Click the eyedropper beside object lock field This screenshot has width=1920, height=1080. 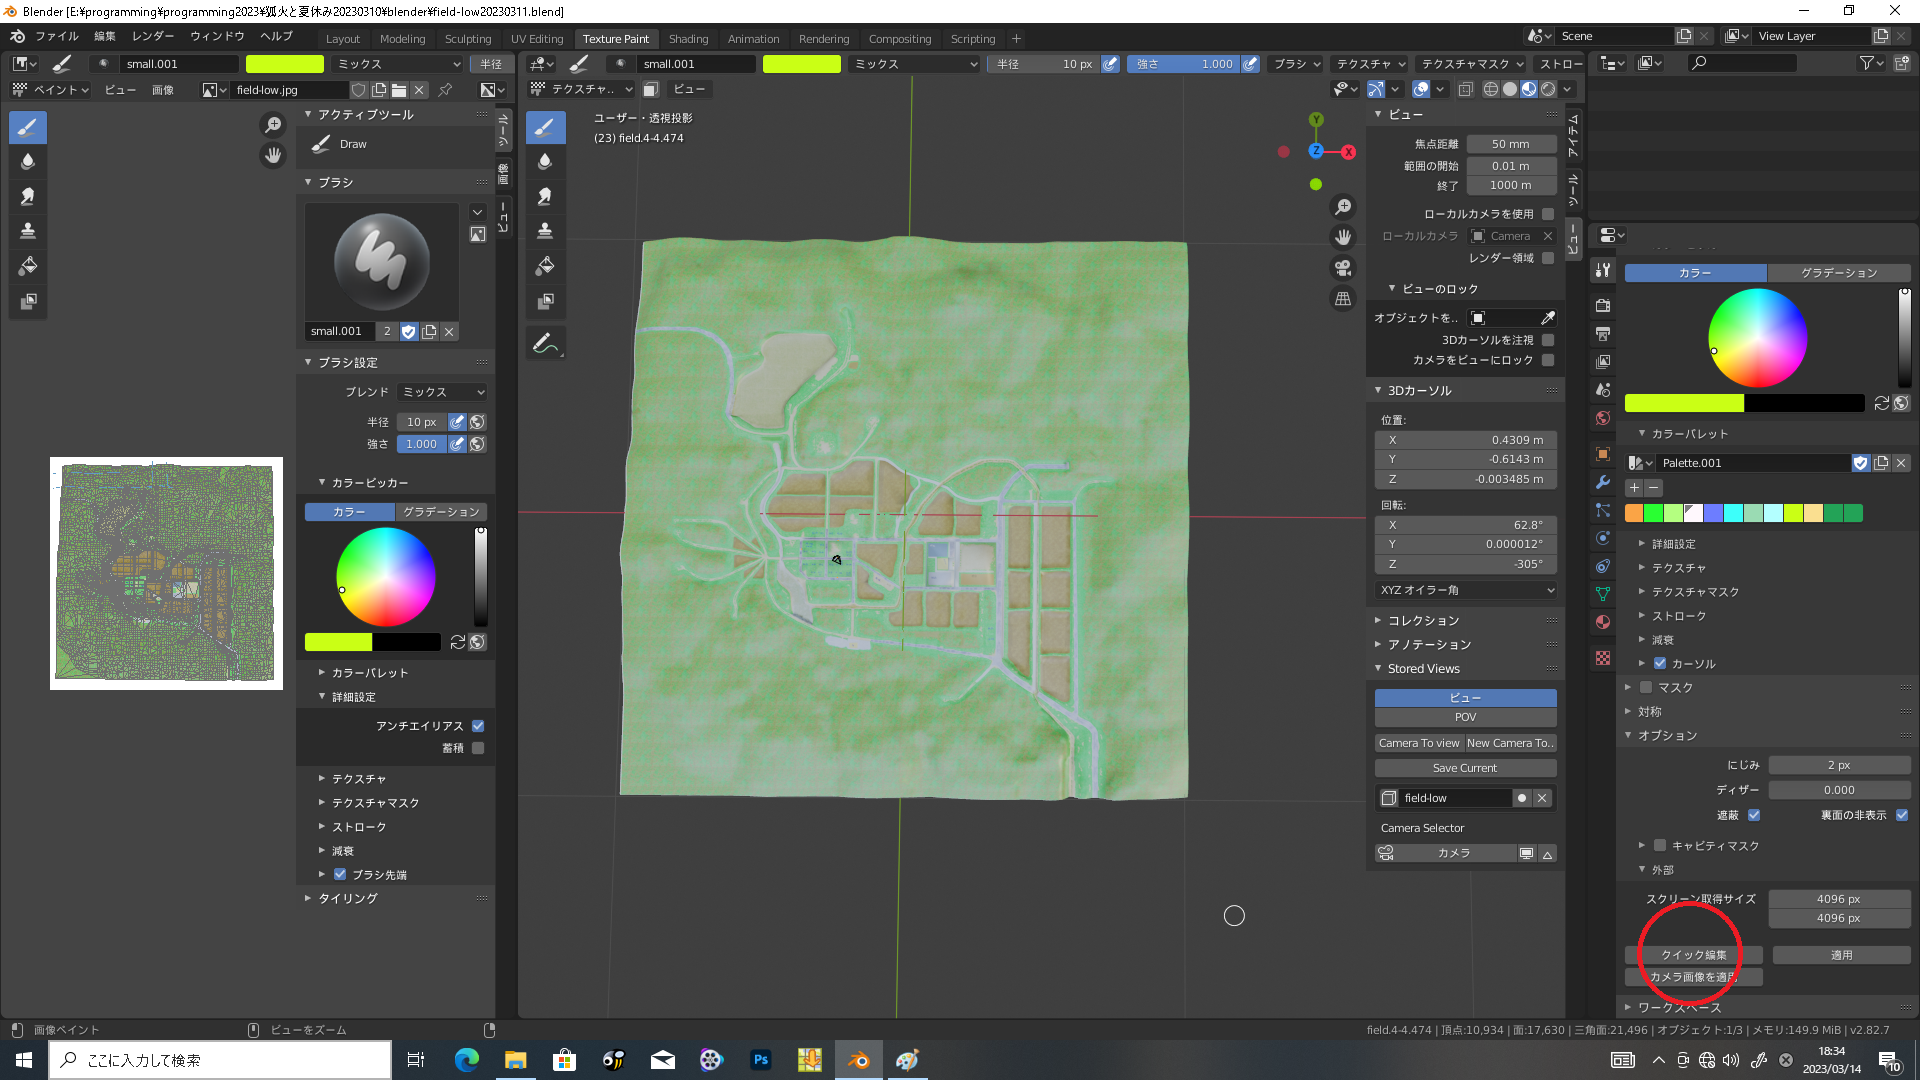click(1548, 318)
